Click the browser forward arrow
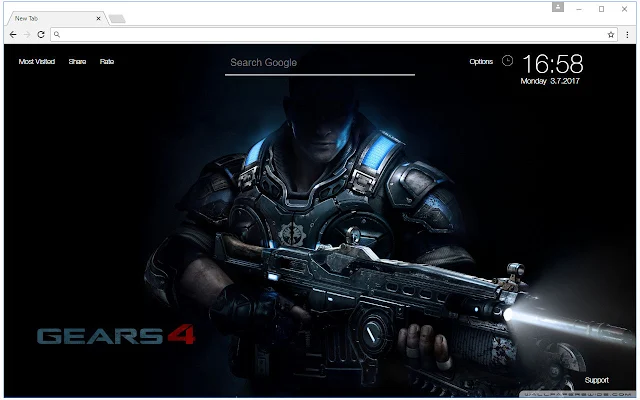This screenshot has height=400, width=640. 27,35
